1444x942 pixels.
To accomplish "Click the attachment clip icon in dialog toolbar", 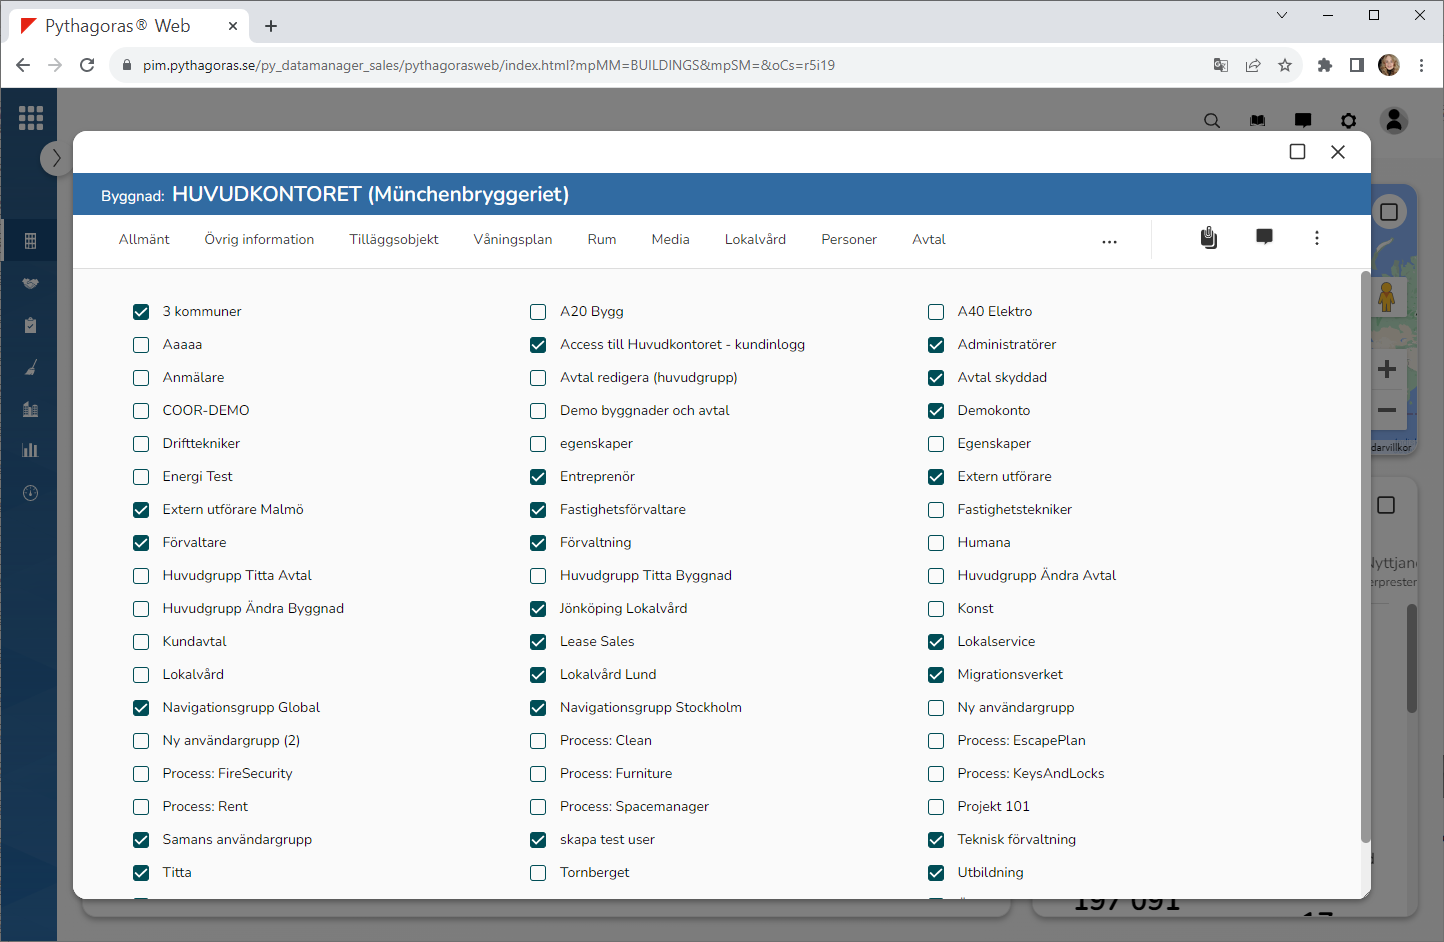I will click(x=1209, y=238).
